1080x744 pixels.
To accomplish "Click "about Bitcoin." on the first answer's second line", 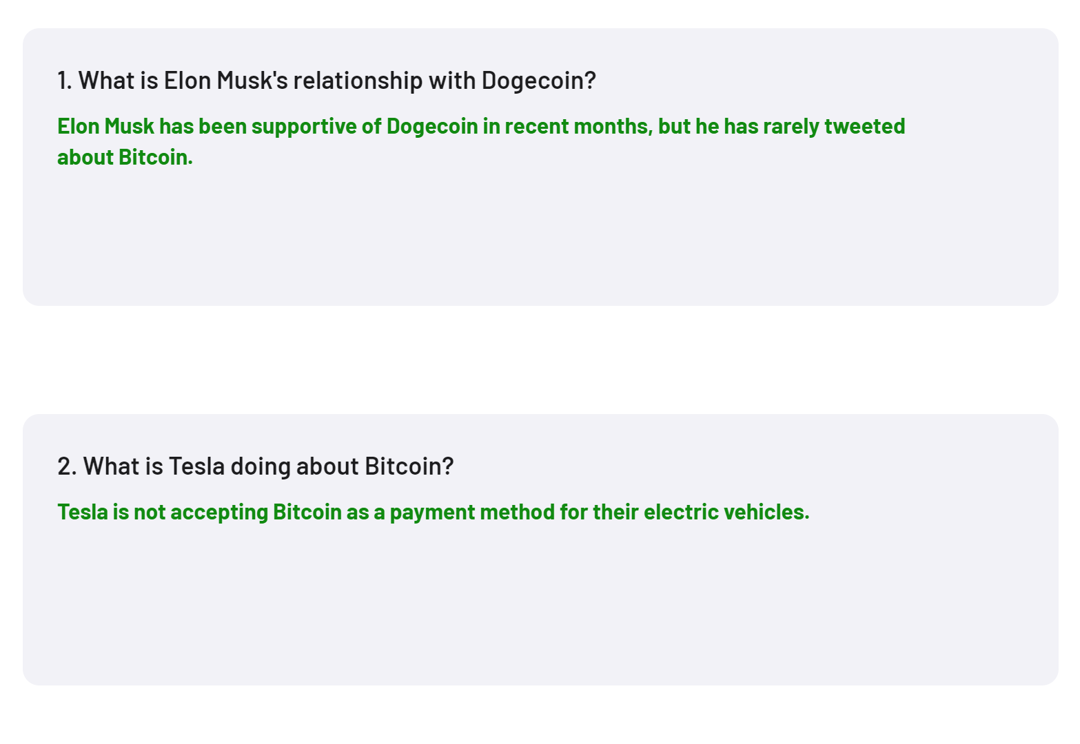I will coord(125,157).
